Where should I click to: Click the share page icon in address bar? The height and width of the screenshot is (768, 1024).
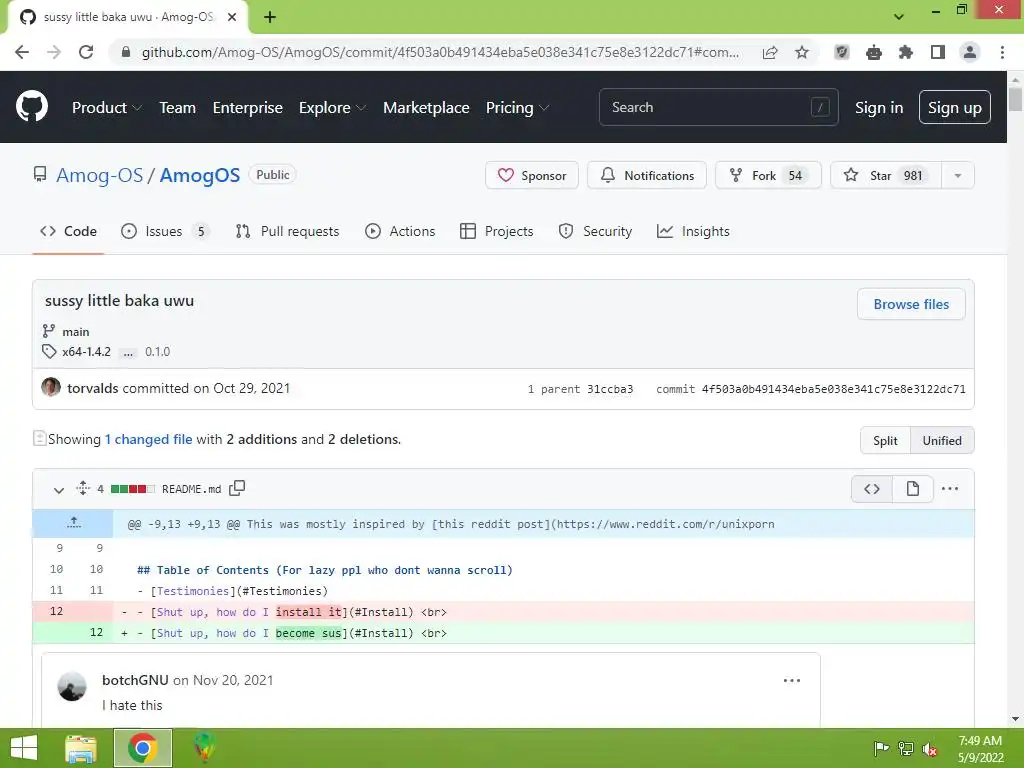pyautogui.click(x=770, y=52)
